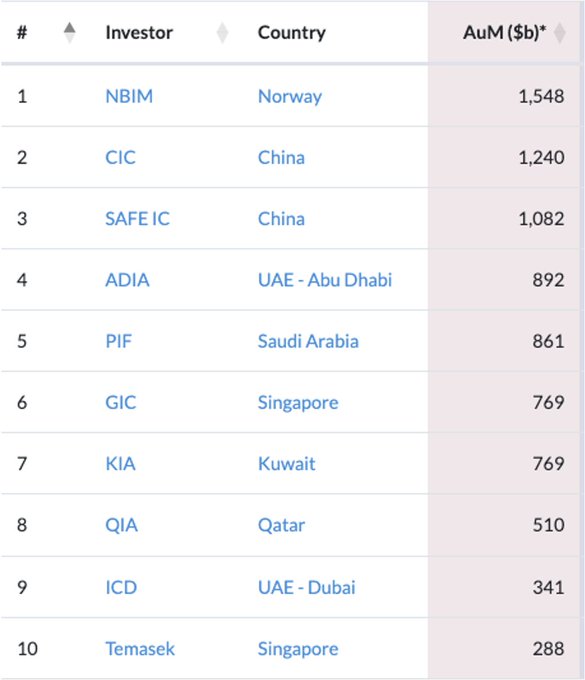This screenshot has height=680, width=585.
Task: Open the GIC investor link
Action: (121, 402)
